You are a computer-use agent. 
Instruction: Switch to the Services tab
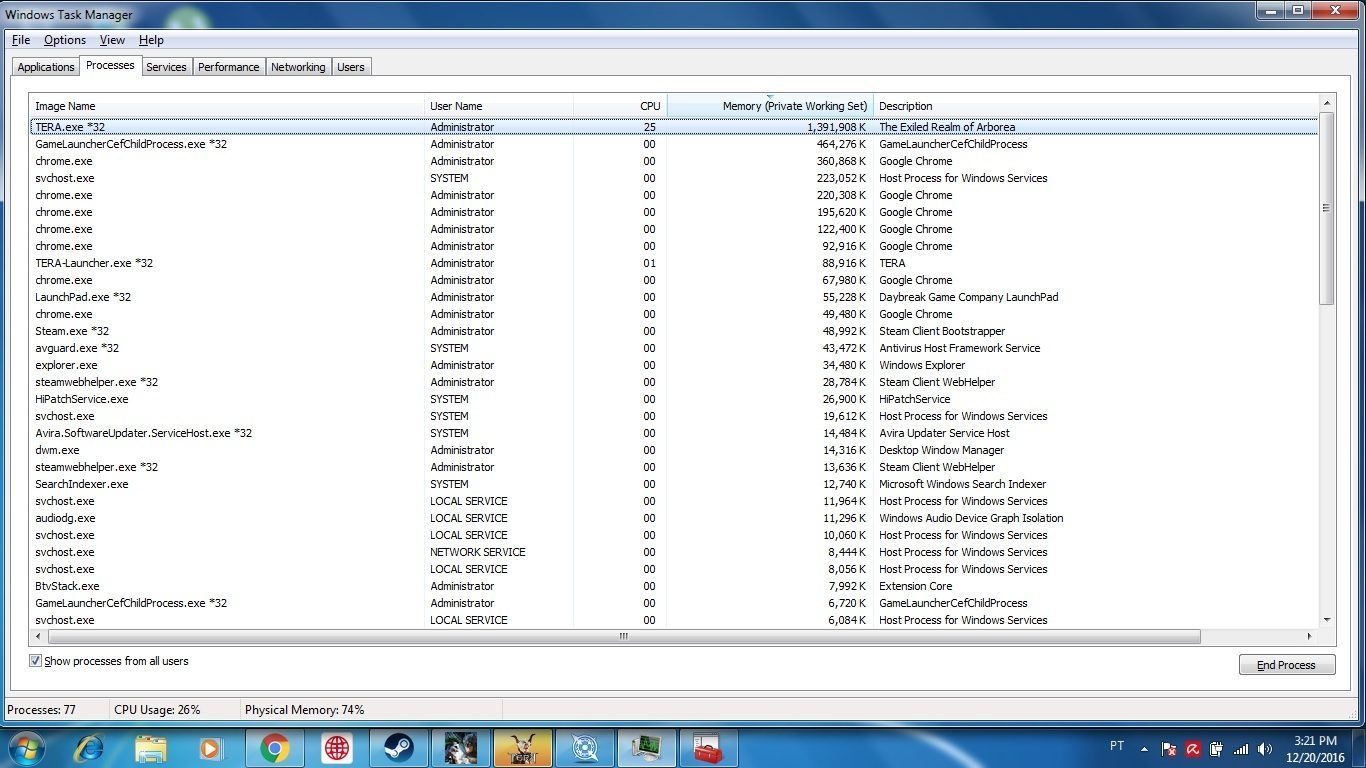coord(166,67)
